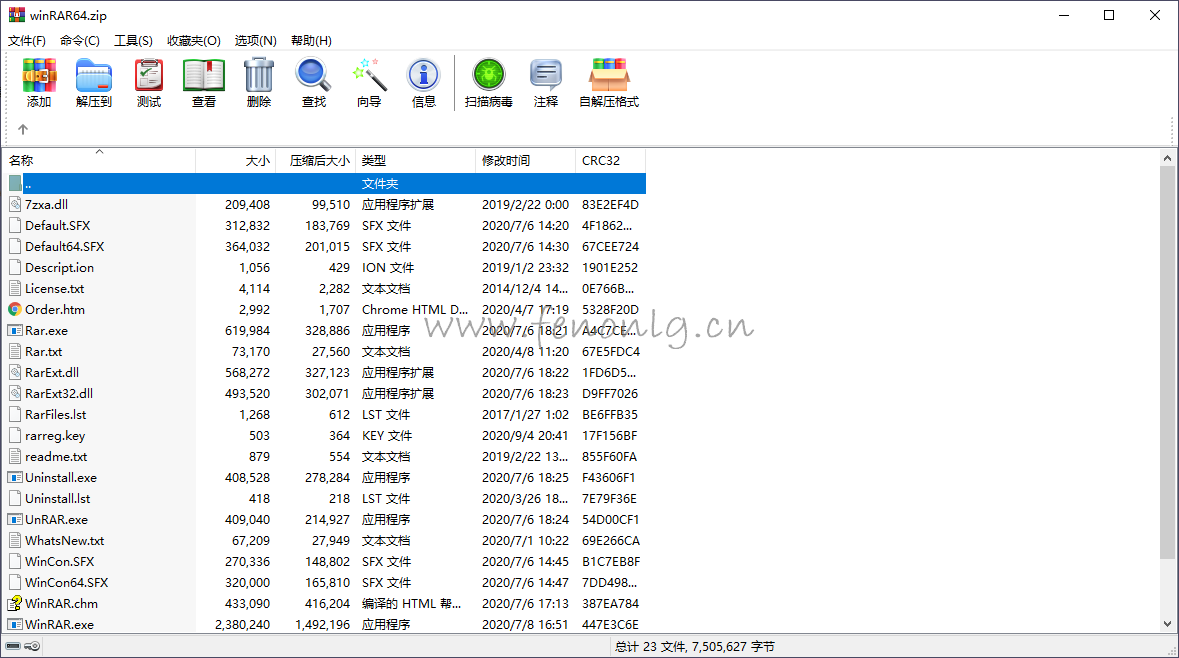The image size is (1179, 658).
Task: Run the Test (测试) archive tool
Action: (149, 83)
